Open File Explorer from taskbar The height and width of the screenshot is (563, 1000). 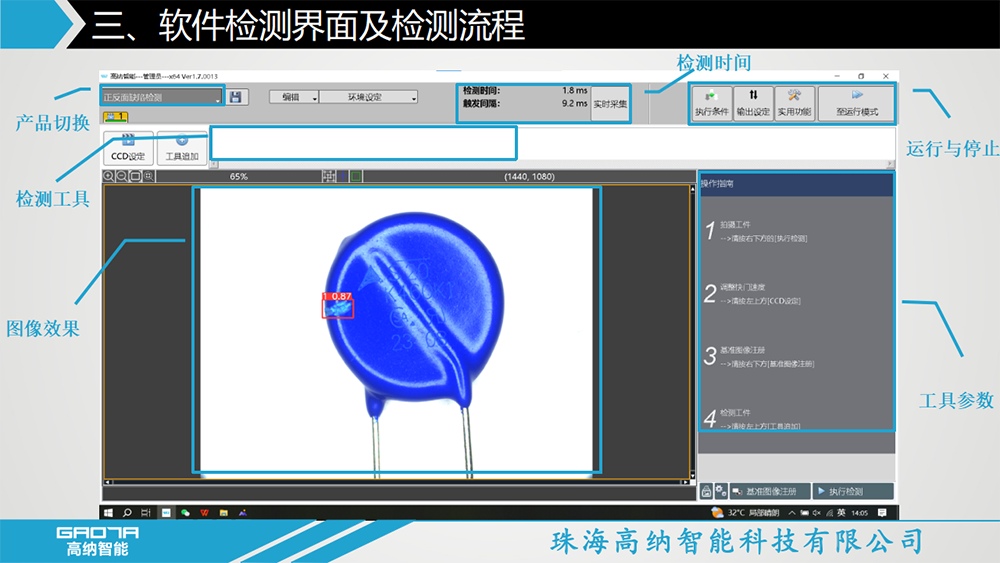click(223, 513)
